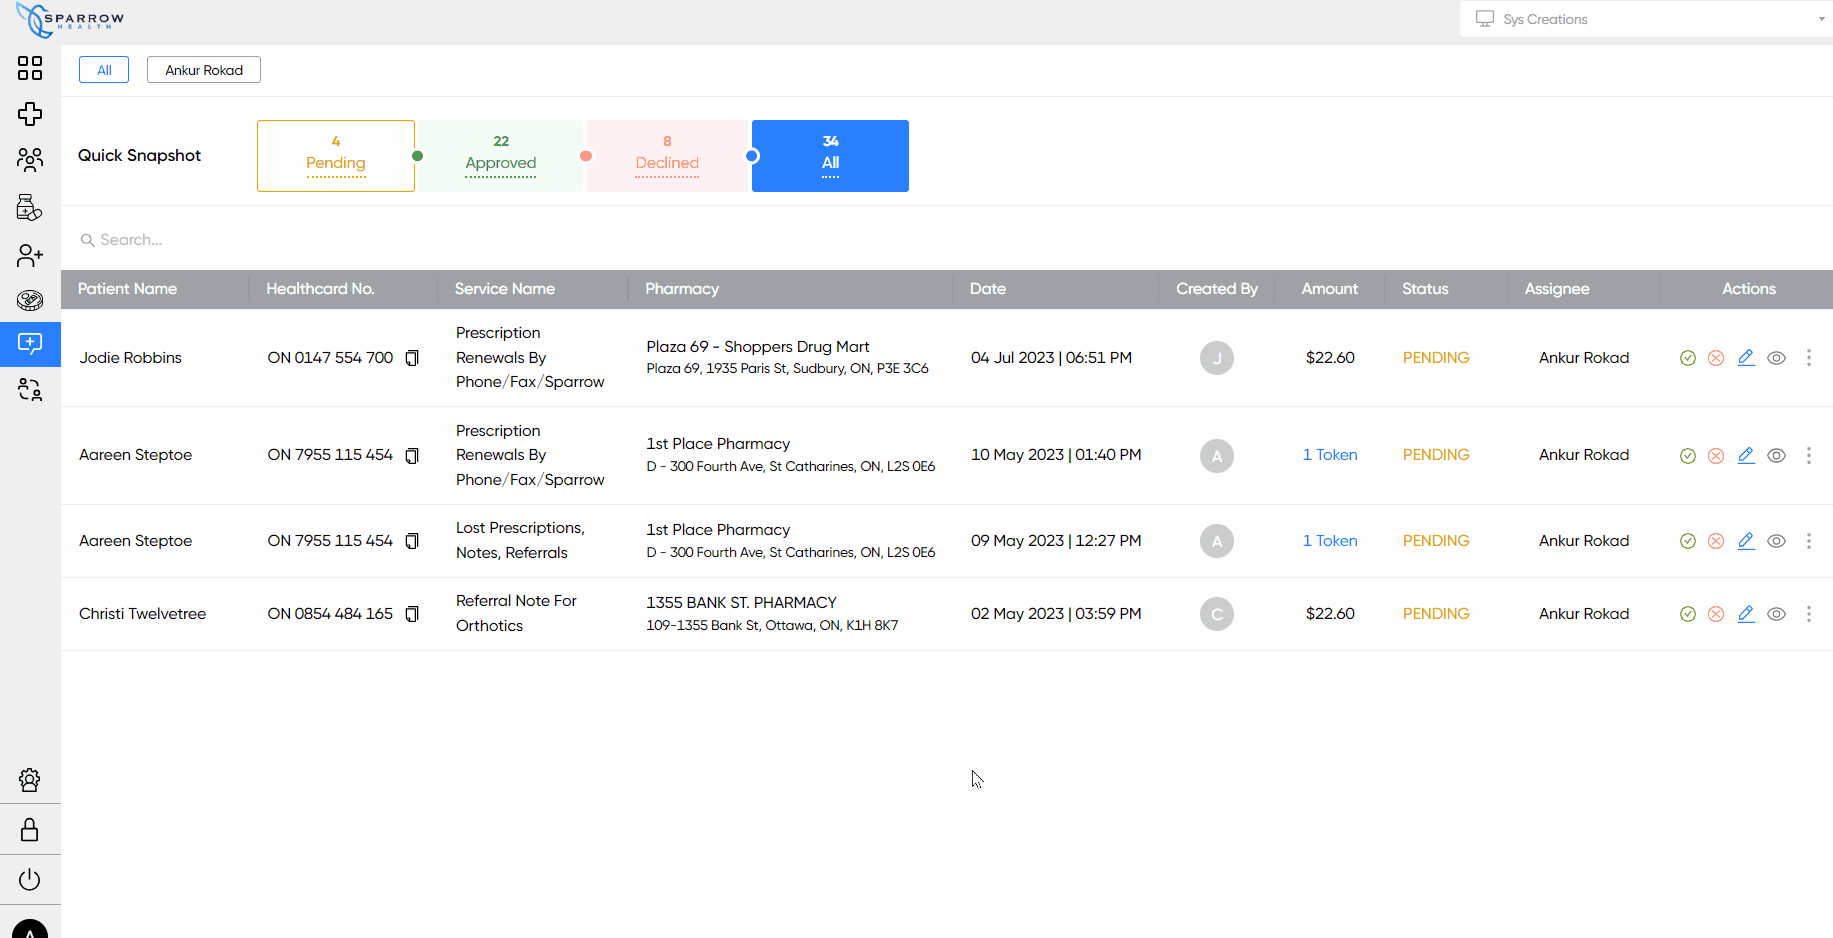Viewport: 1833px width, 938px height.
Task: Select the Approved snapshot tab
Action: 501,156
